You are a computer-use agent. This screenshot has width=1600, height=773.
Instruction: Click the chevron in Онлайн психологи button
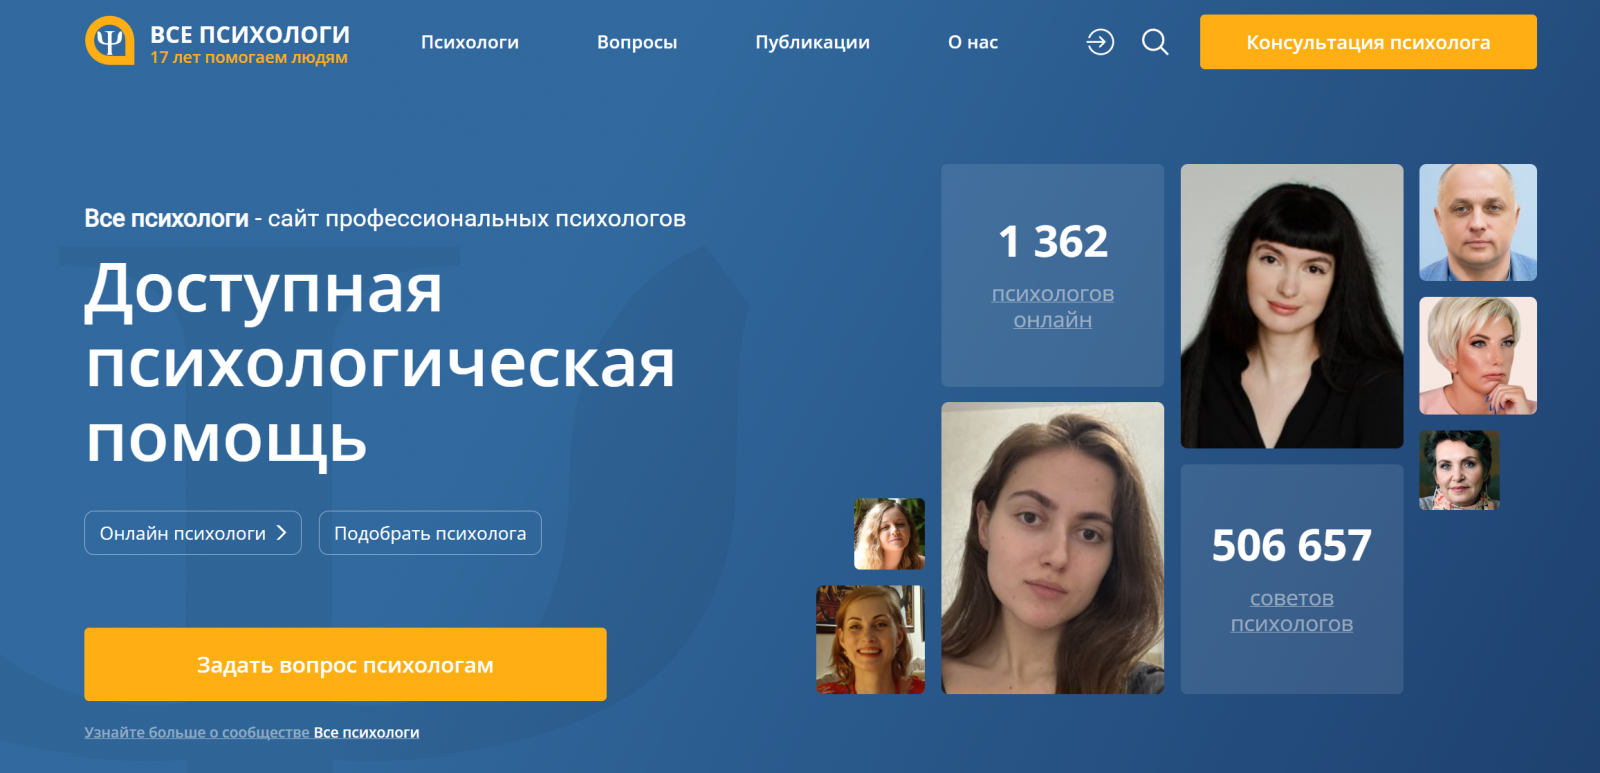pos(281,533)
